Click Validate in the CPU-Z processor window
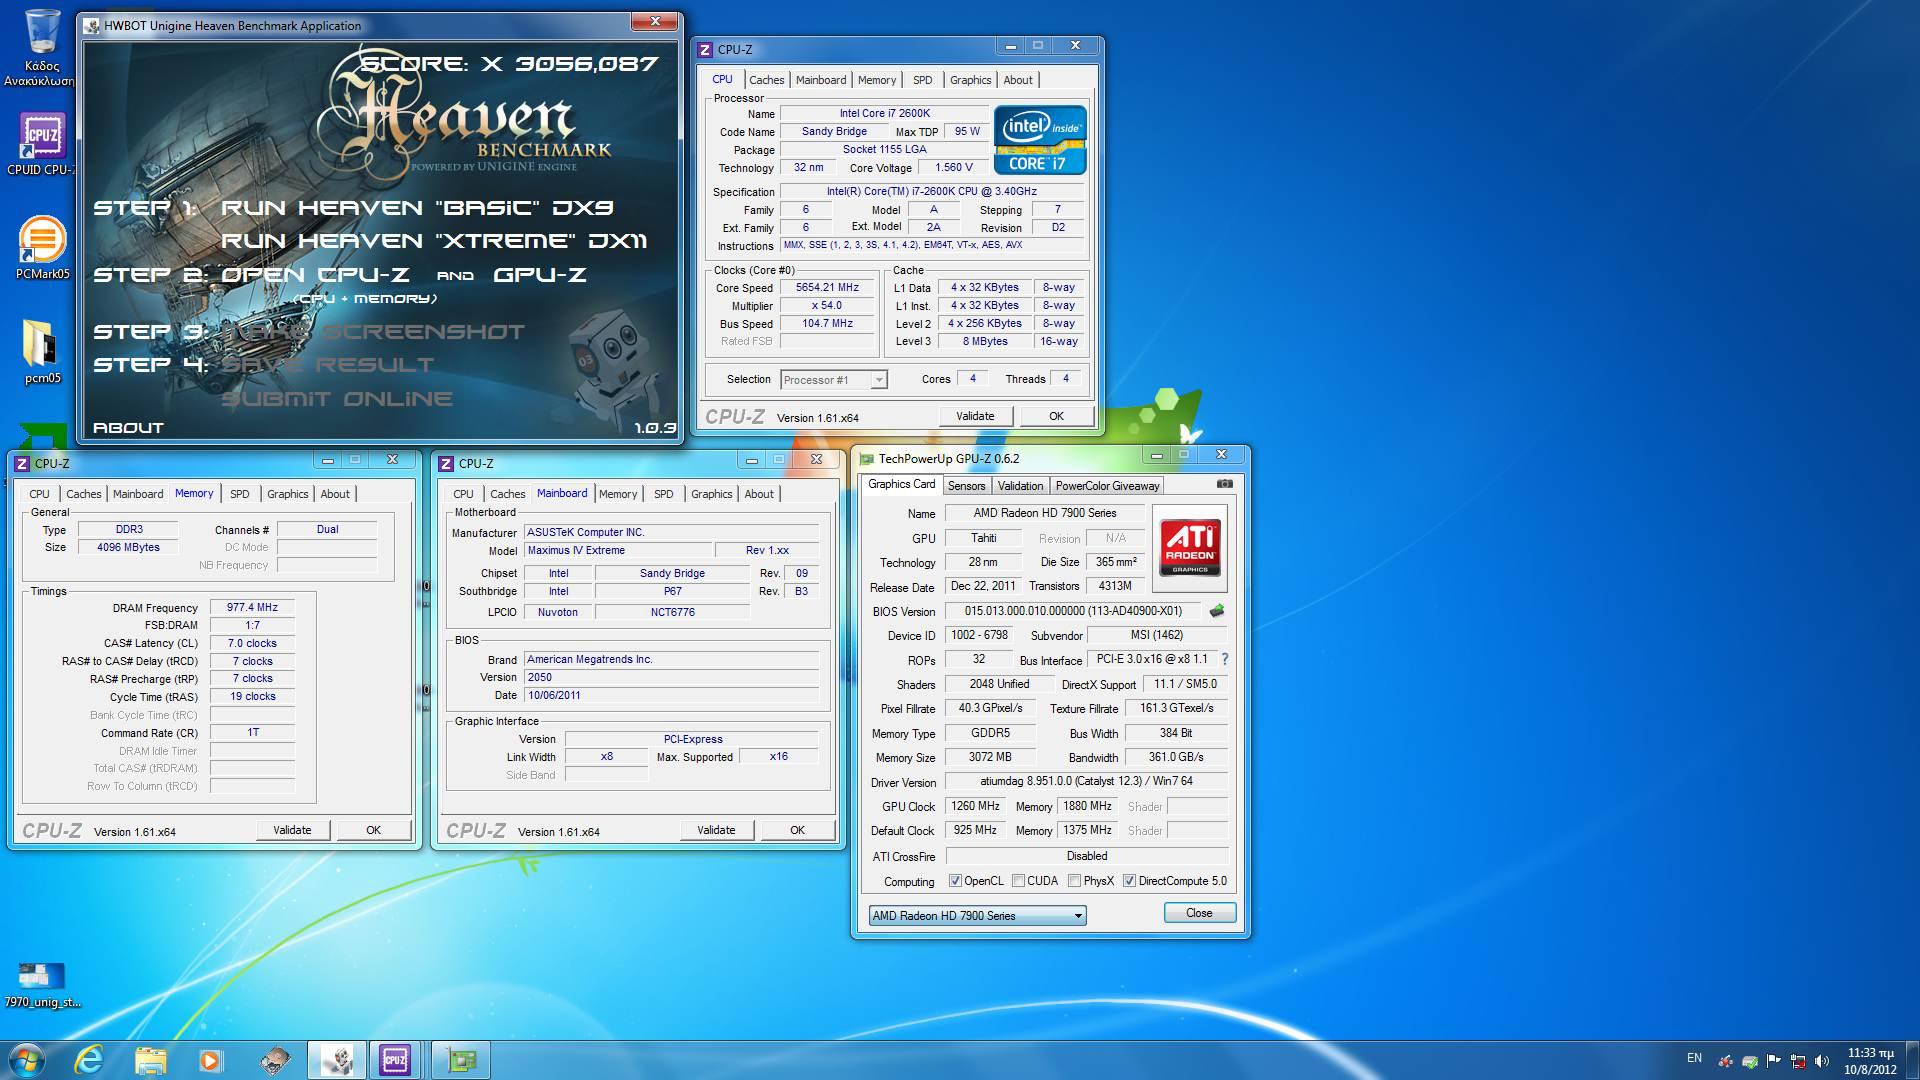This screenshot has height=1080, width=1920. [975, 416]
